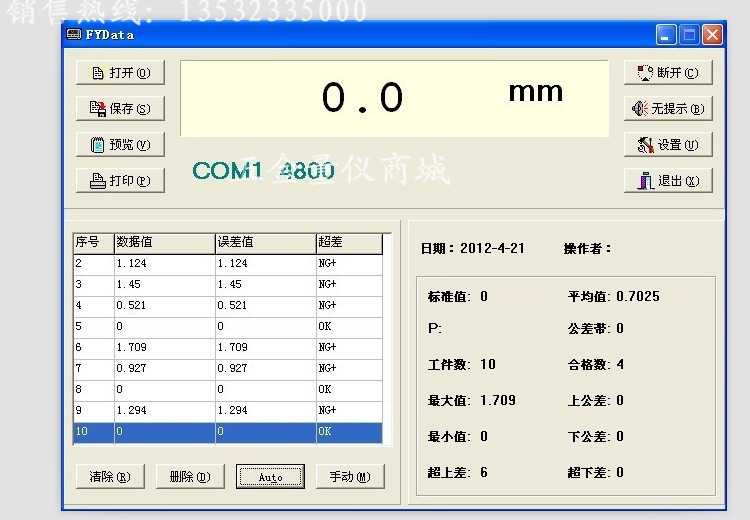750x520 pixels.
Task: Click the 手动(M) manual button
Action: (350, 476)
